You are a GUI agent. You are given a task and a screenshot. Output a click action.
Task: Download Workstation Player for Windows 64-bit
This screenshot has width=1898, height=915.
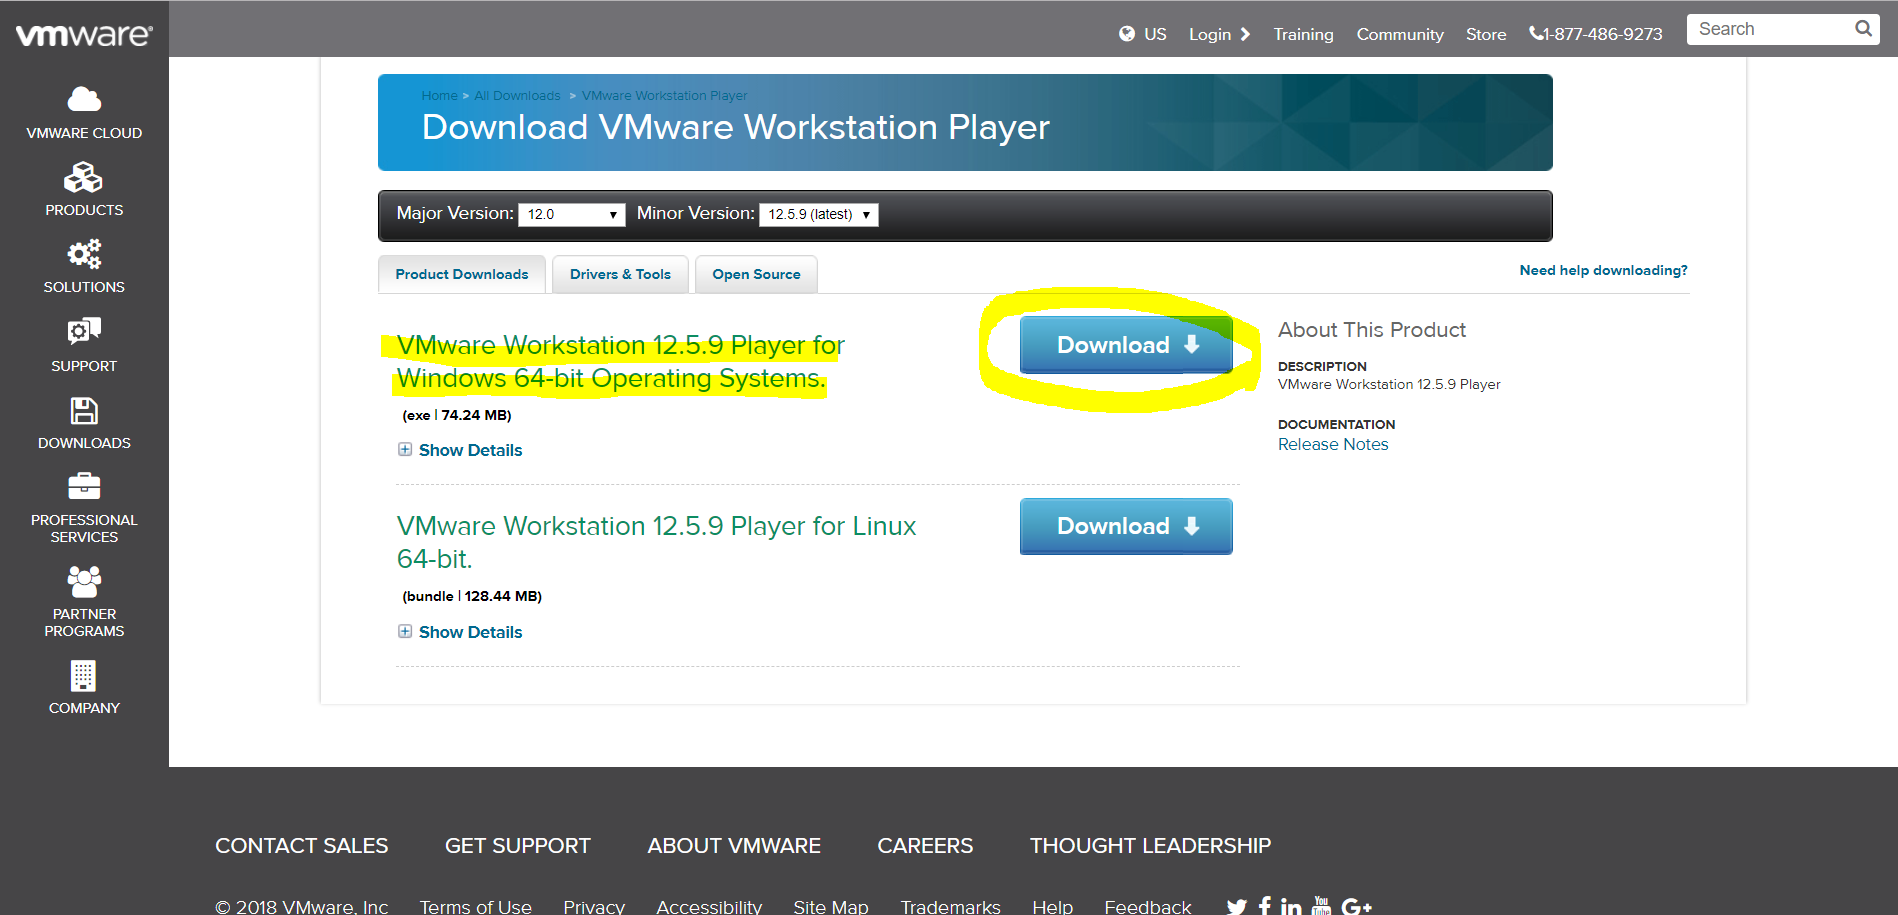click(x=1126, y=345)
